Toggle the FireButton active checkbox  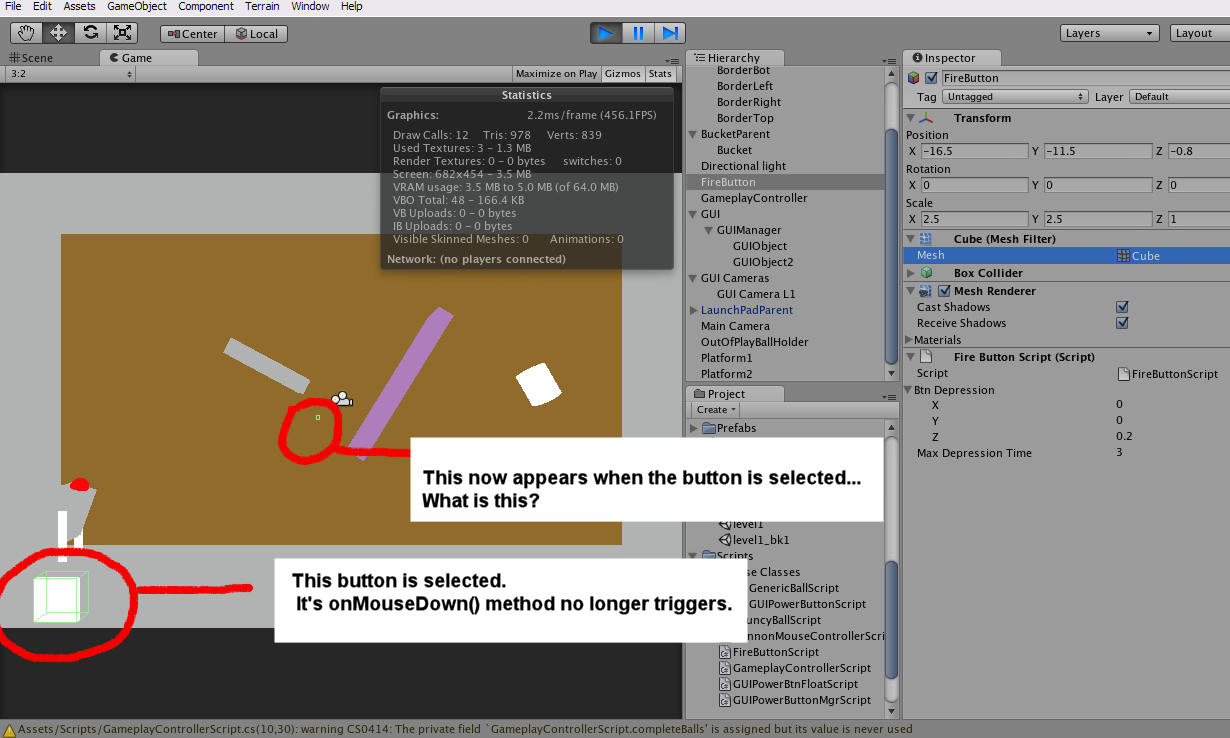pyautogui.click(x=931, y=78)
